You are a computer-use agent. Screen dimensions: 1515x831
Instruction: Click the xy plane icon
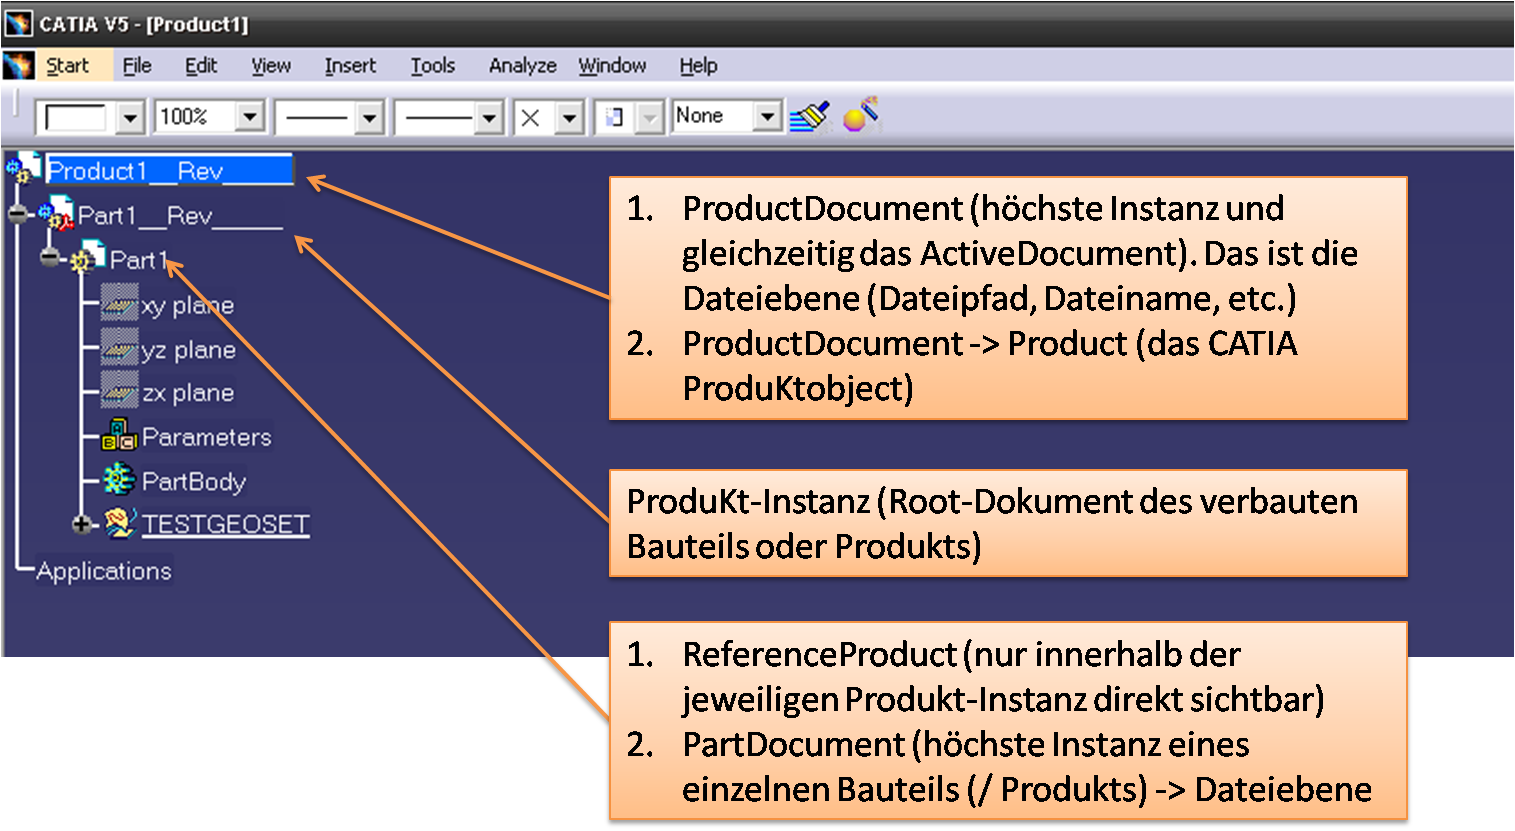point(119,303)
